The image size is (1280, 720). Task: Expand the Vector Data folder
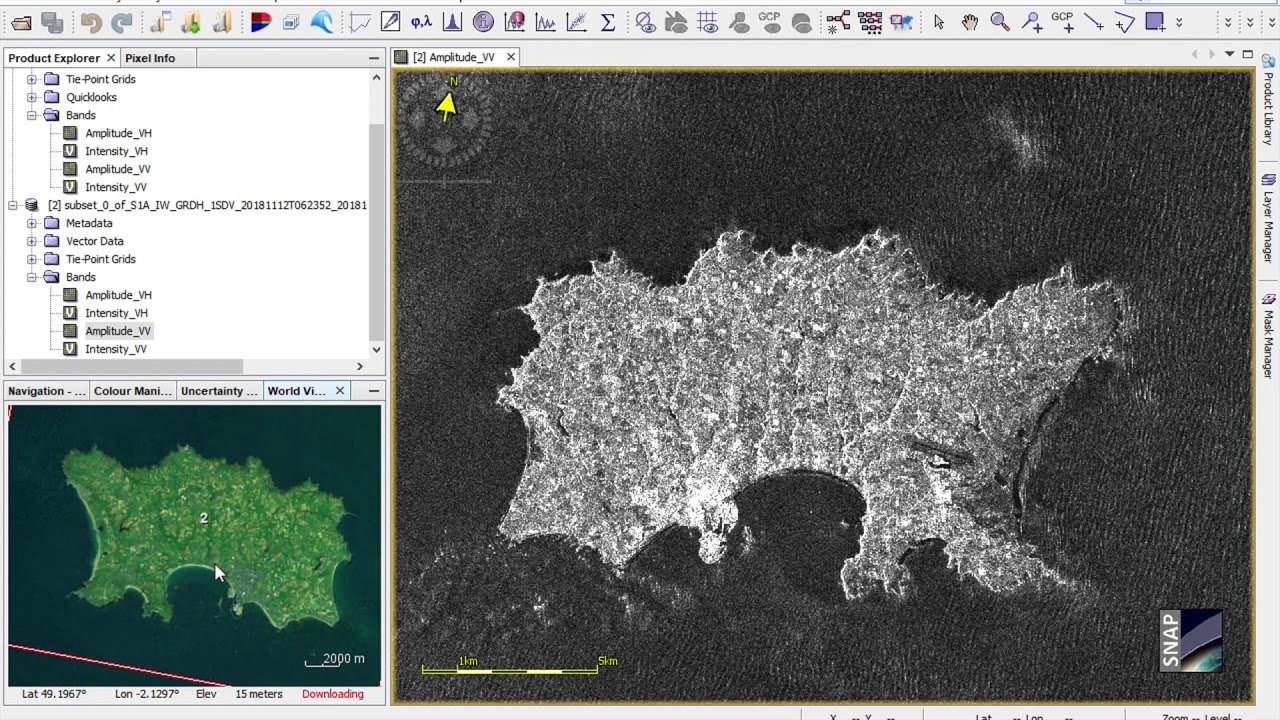31,241
